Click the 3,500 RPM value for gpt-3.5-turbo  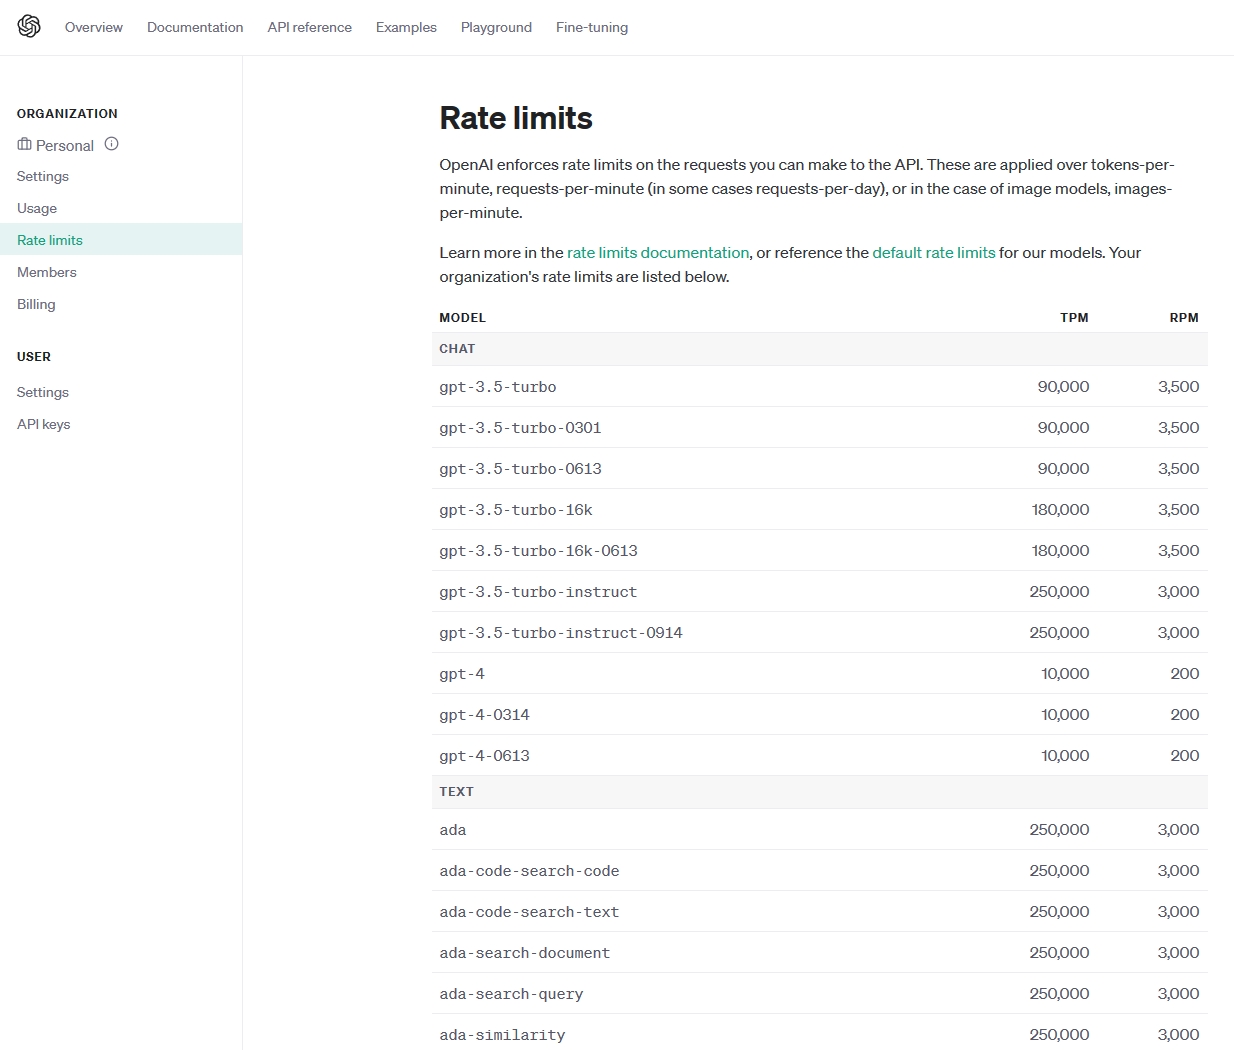pos(1178,387)
